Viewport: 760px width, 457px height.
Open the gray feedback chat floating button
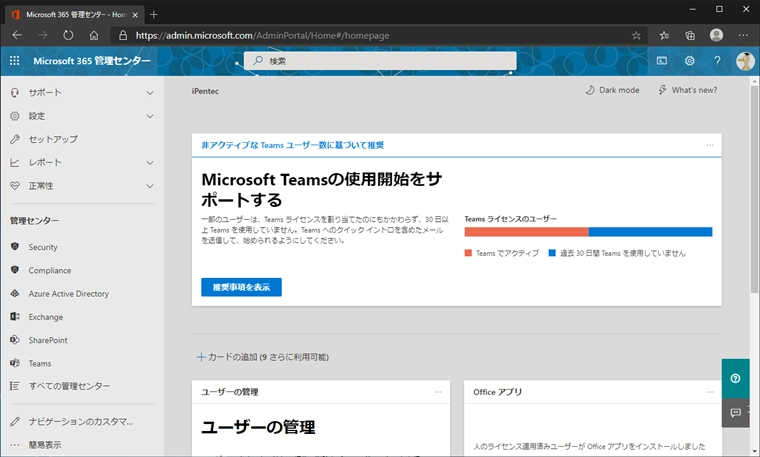pyautogui.click(x=735, y=413)
